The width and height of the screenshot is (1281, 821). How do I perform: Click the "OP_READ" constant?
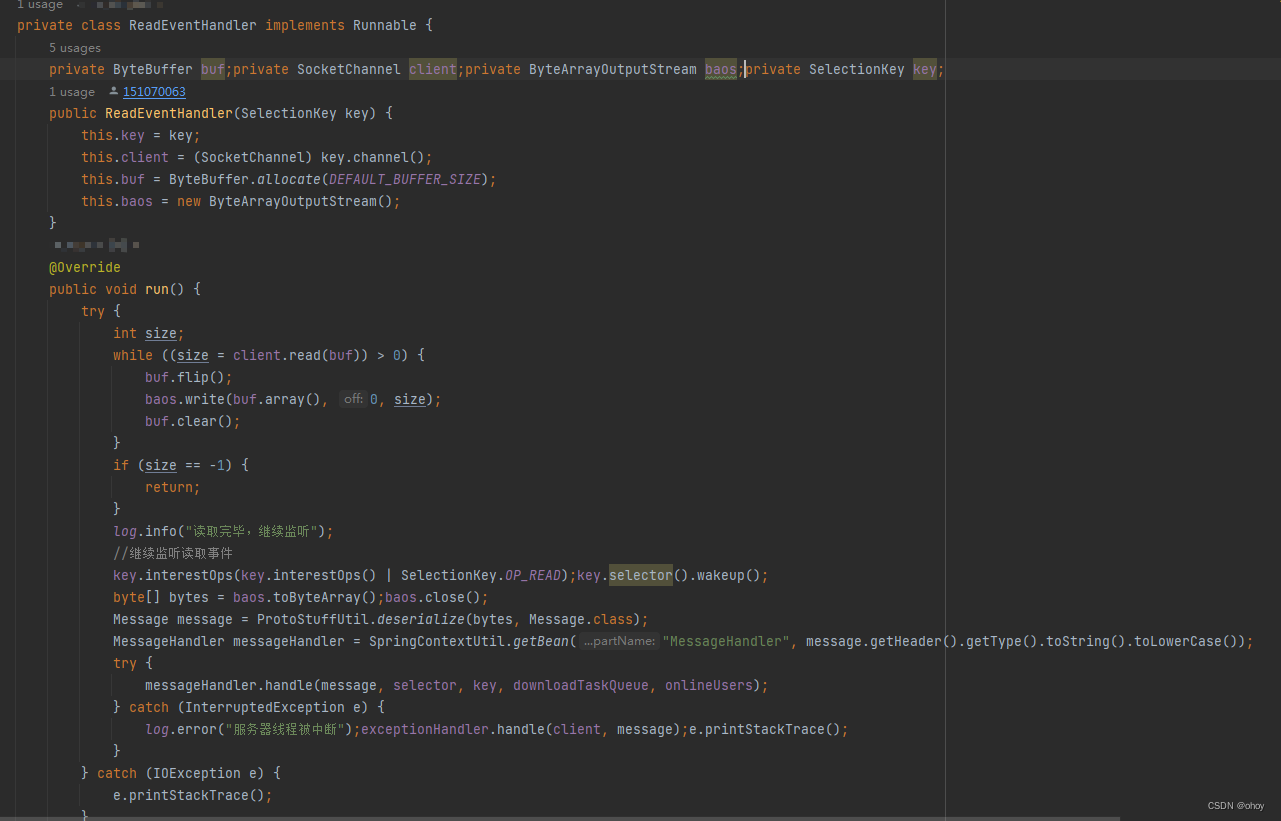(533, 575)
